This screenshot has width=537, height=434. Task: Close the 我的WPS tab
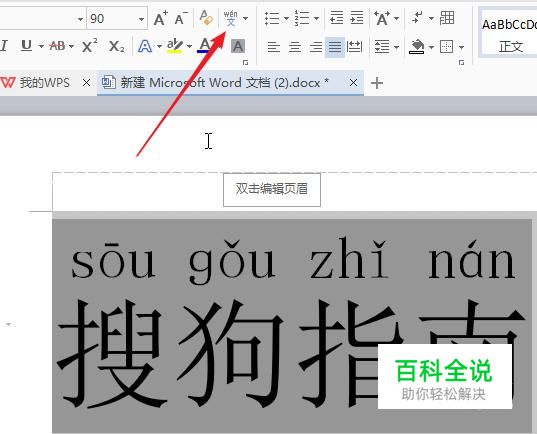pos(86,83)
